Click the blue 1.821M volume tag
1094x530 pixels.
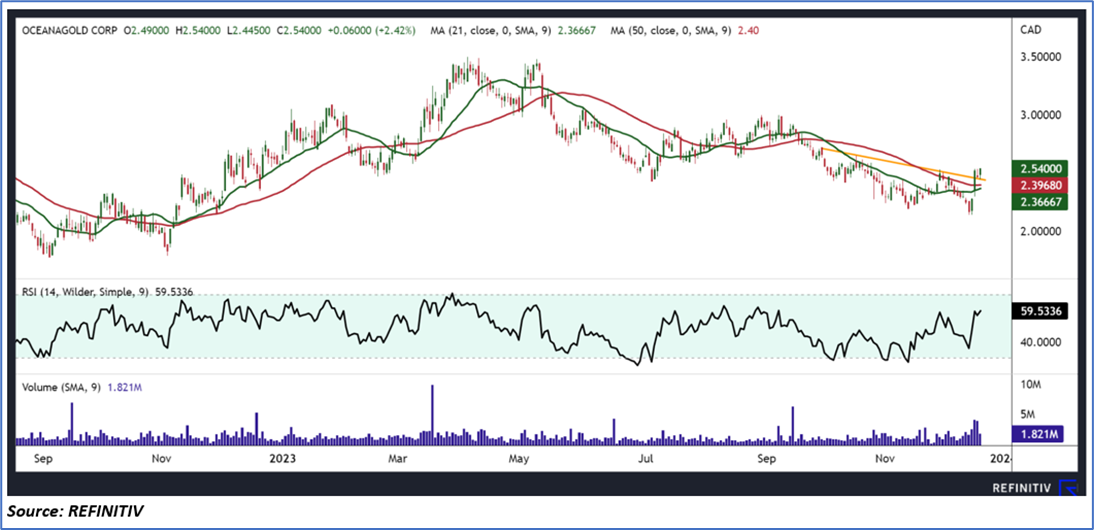point(1040,434)
